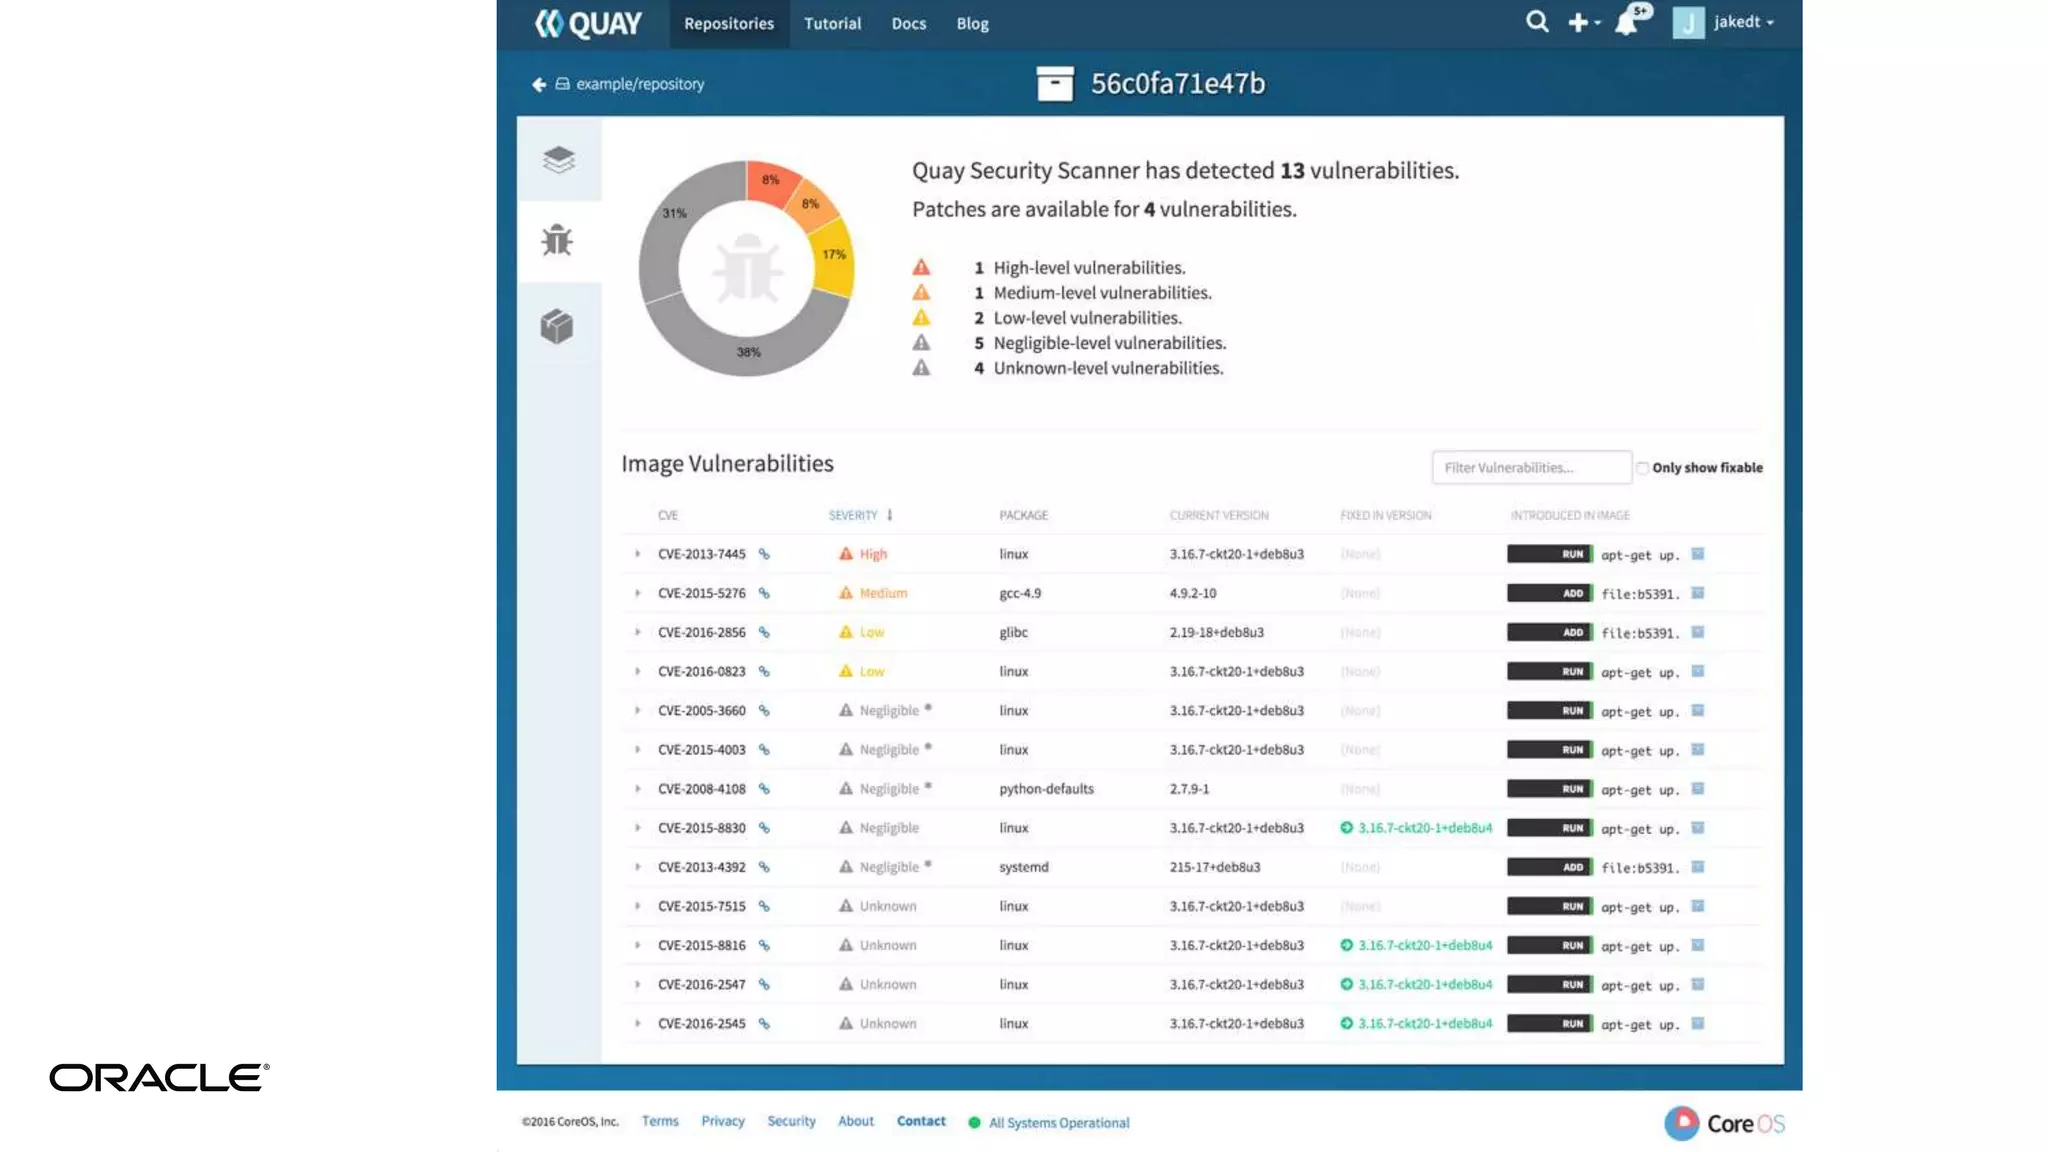Click the search magnifier in the header
The height and width of the screenshot is (1152, 2048).
coord(1537,22)
